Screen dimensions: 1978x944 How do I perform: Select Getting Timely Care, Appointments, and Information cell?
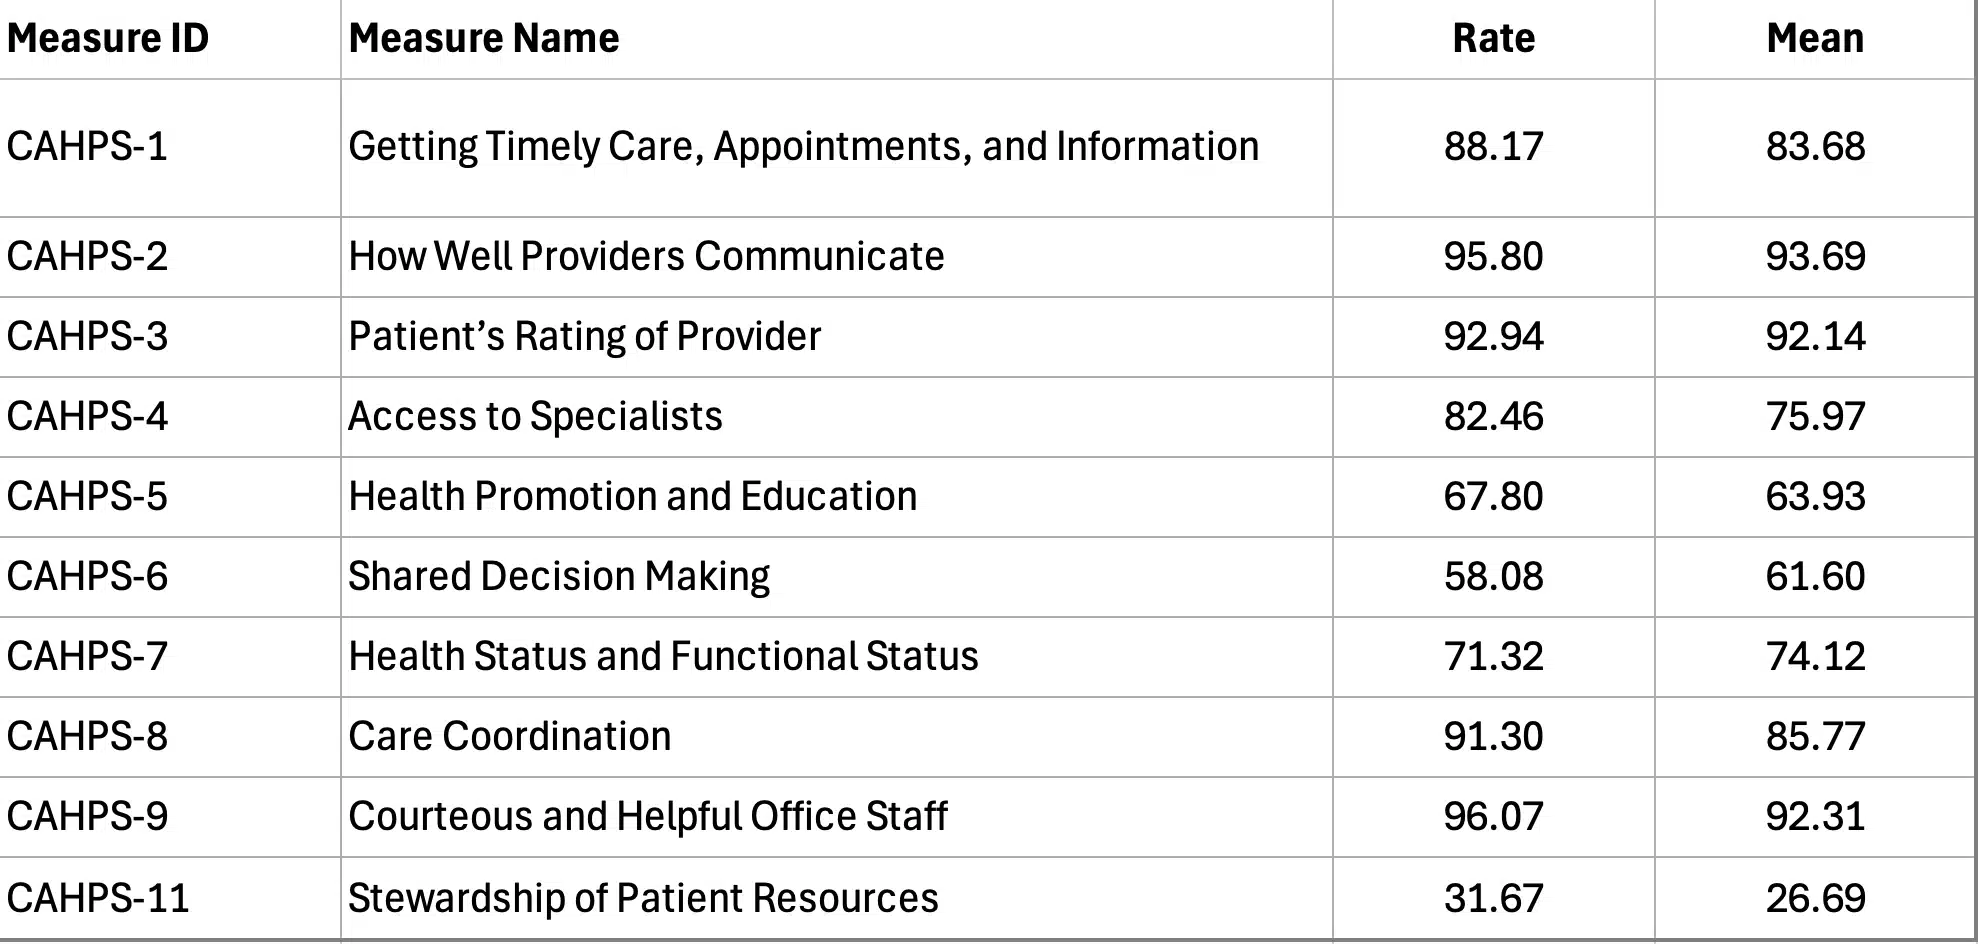(x=836, y=148)
